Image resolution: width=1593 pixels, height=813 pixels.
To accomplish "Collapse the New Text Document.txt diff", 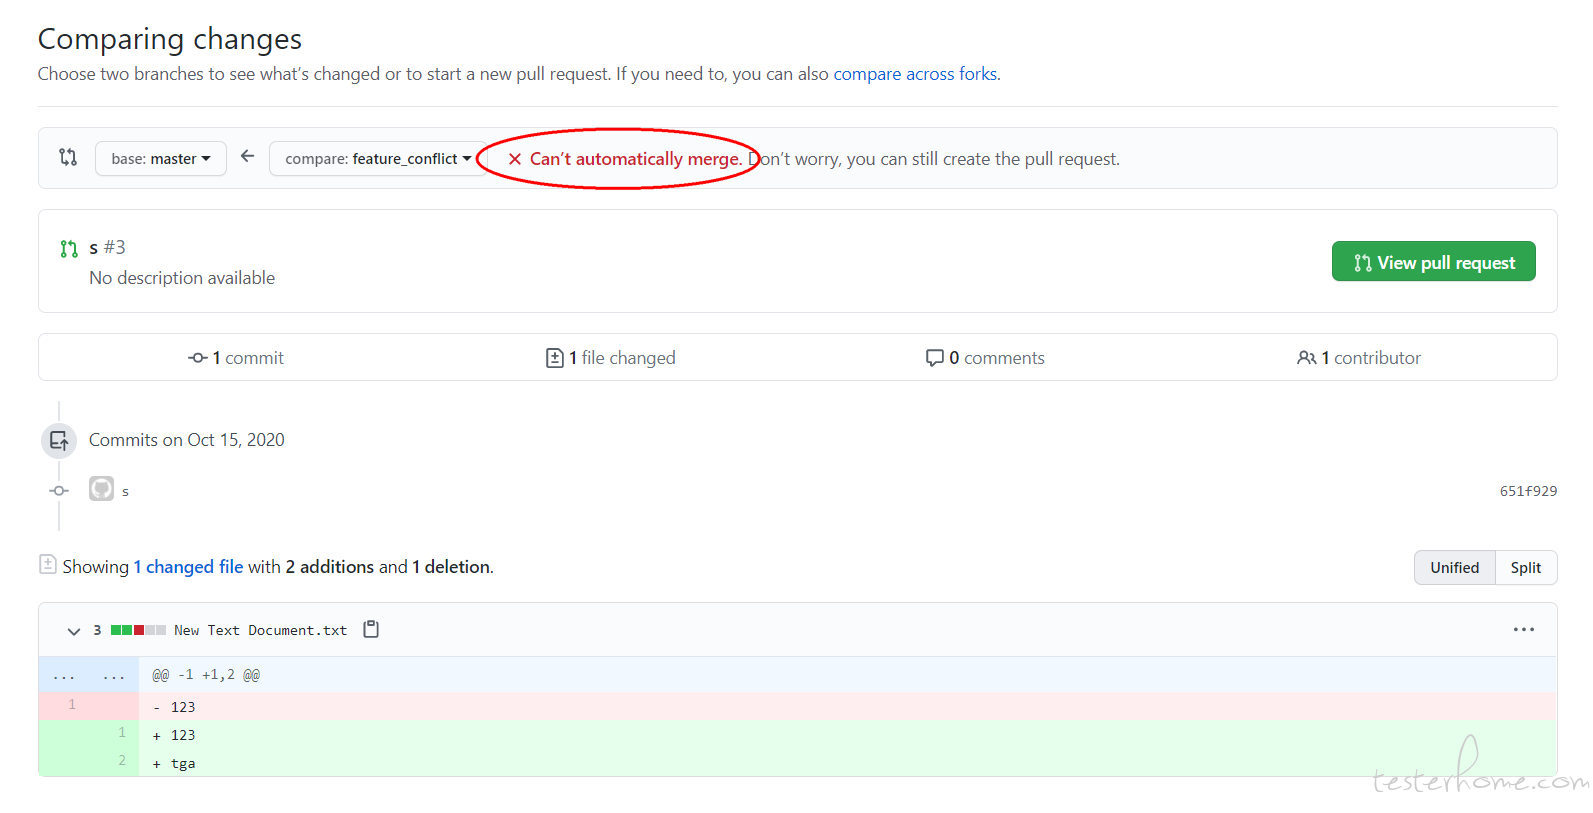I will 73,631.
